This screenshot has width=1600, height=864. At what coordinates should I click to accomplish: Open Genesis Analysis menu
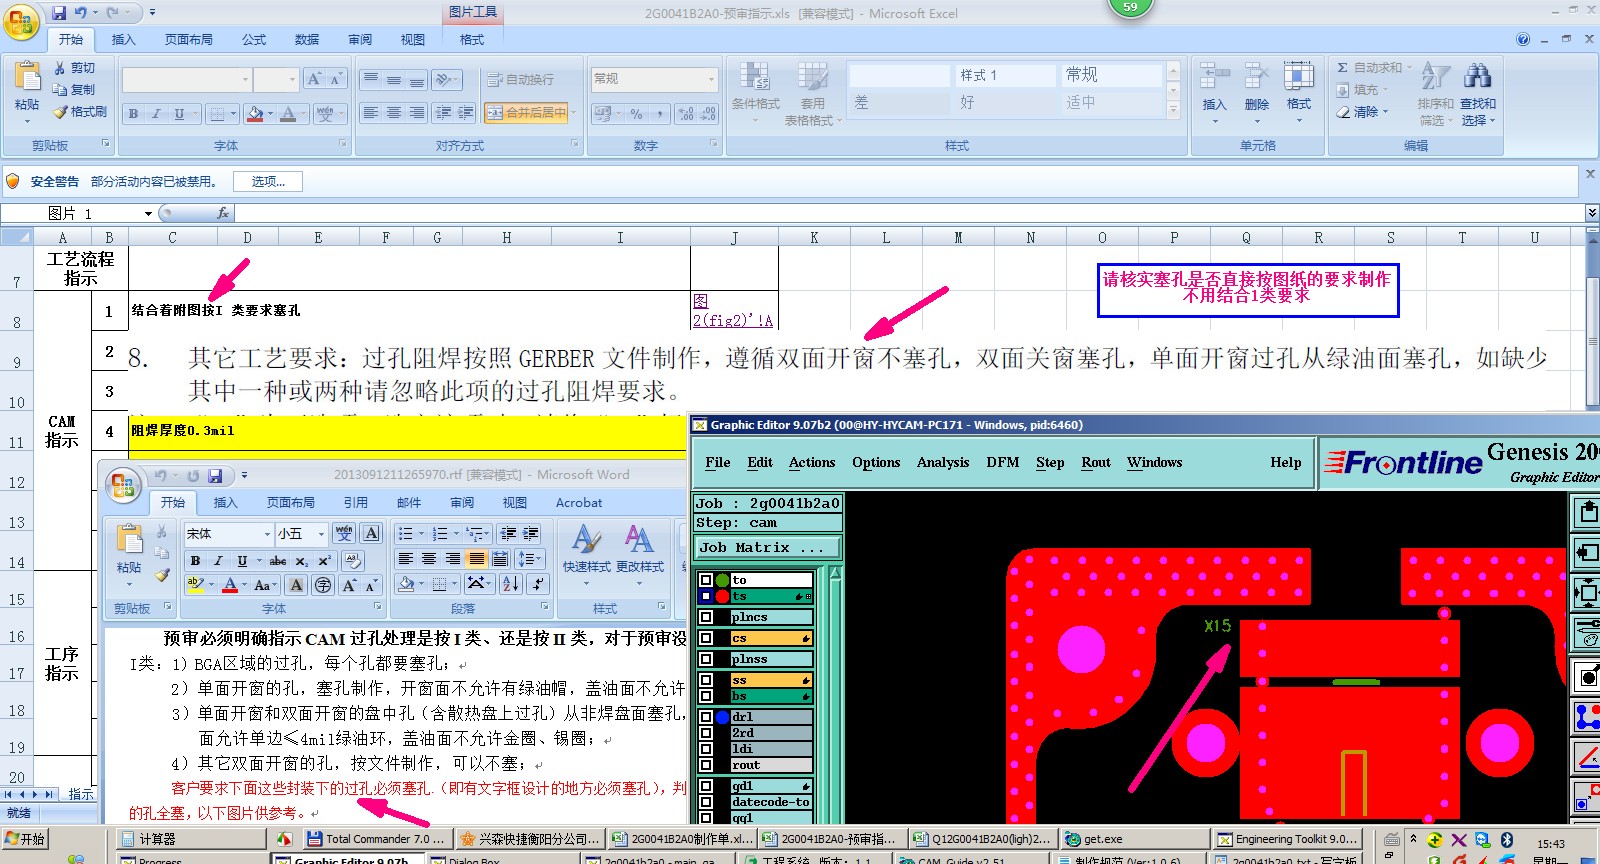[943, 463]
